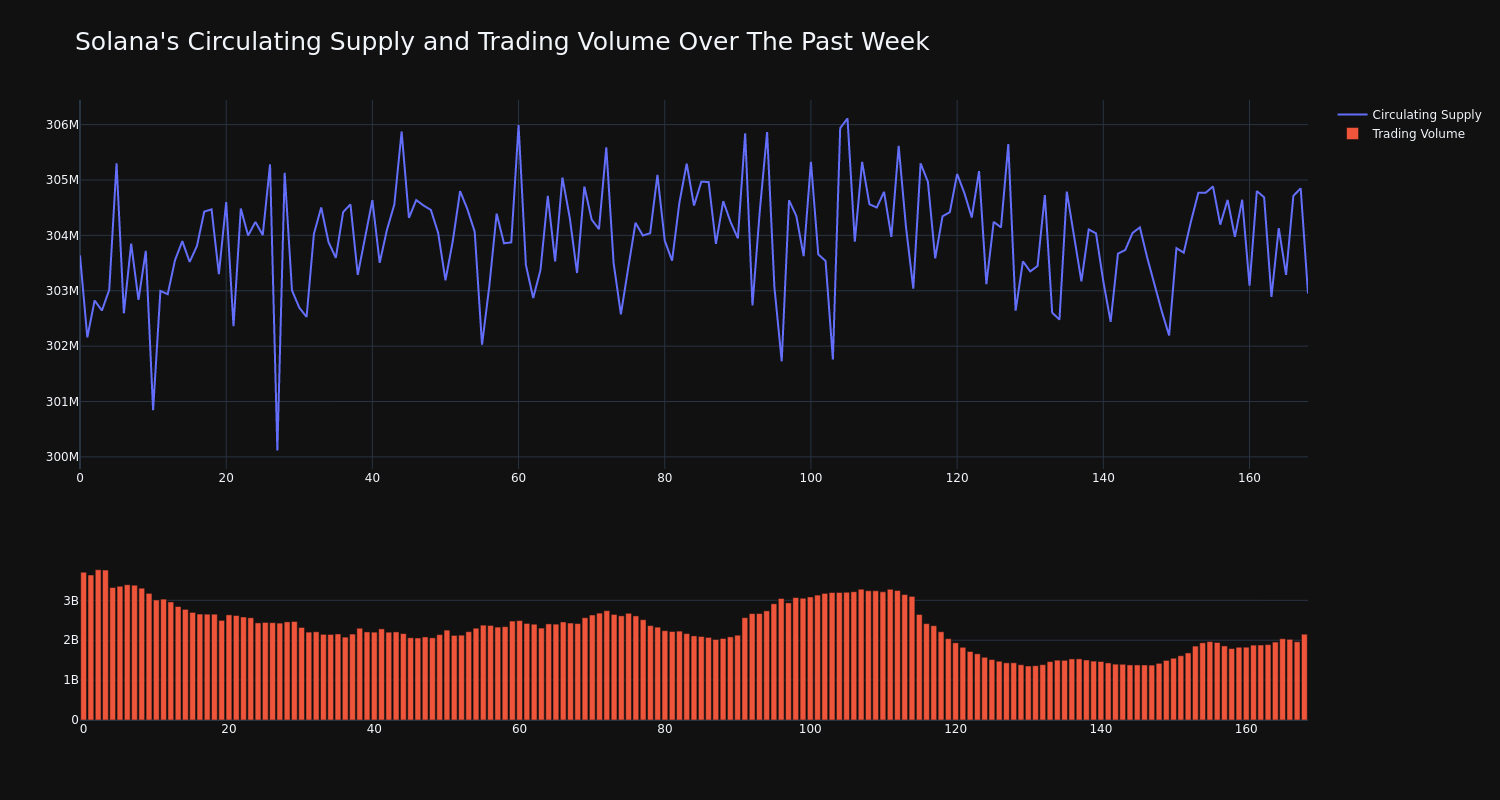
Task: Click the blue Circulating Supply legend line
Action: (1352, 115)
